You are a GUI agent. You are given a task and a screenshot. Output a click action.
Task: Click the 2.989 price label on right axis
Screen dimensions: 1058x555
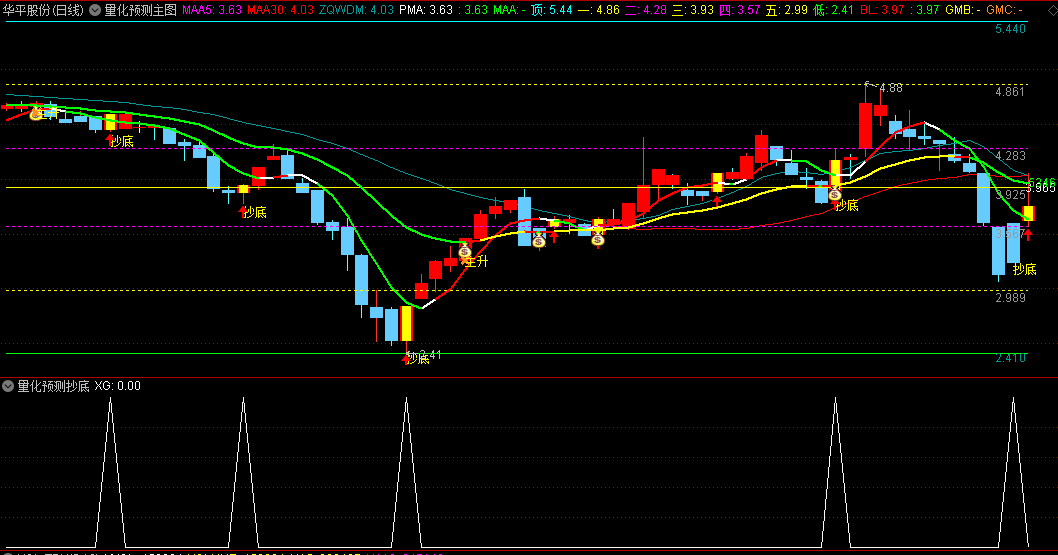click(x=1010, y=297)
